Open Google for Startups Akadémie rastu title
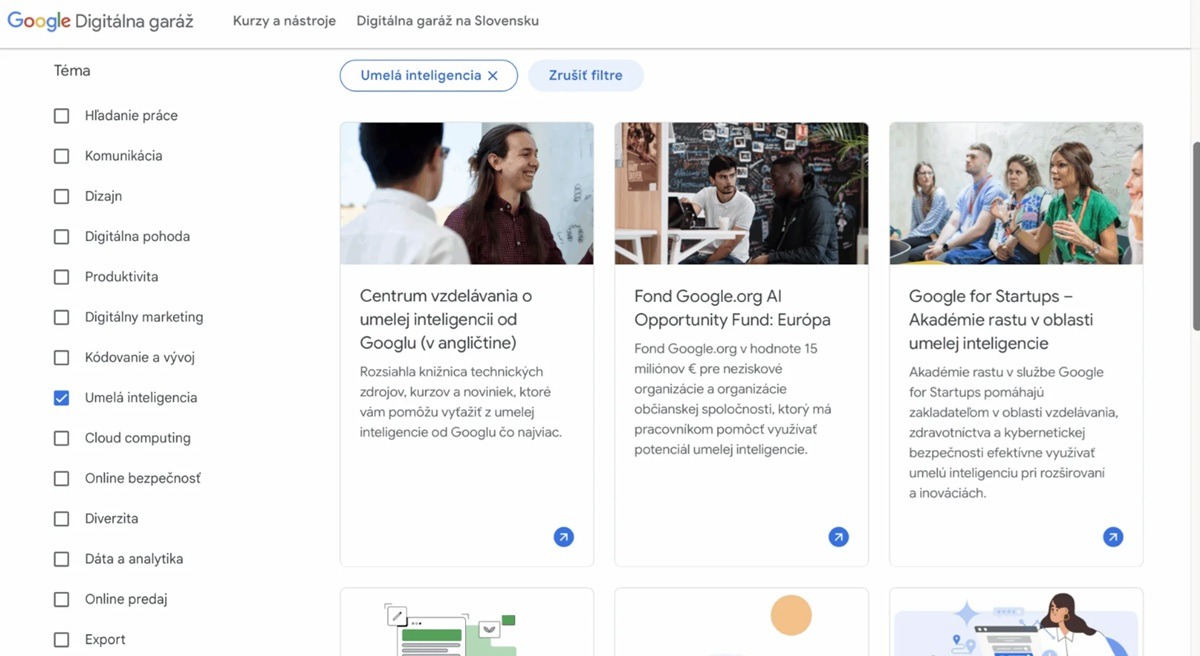The height and width of the screenshot is (656, 1200). 1001,320
